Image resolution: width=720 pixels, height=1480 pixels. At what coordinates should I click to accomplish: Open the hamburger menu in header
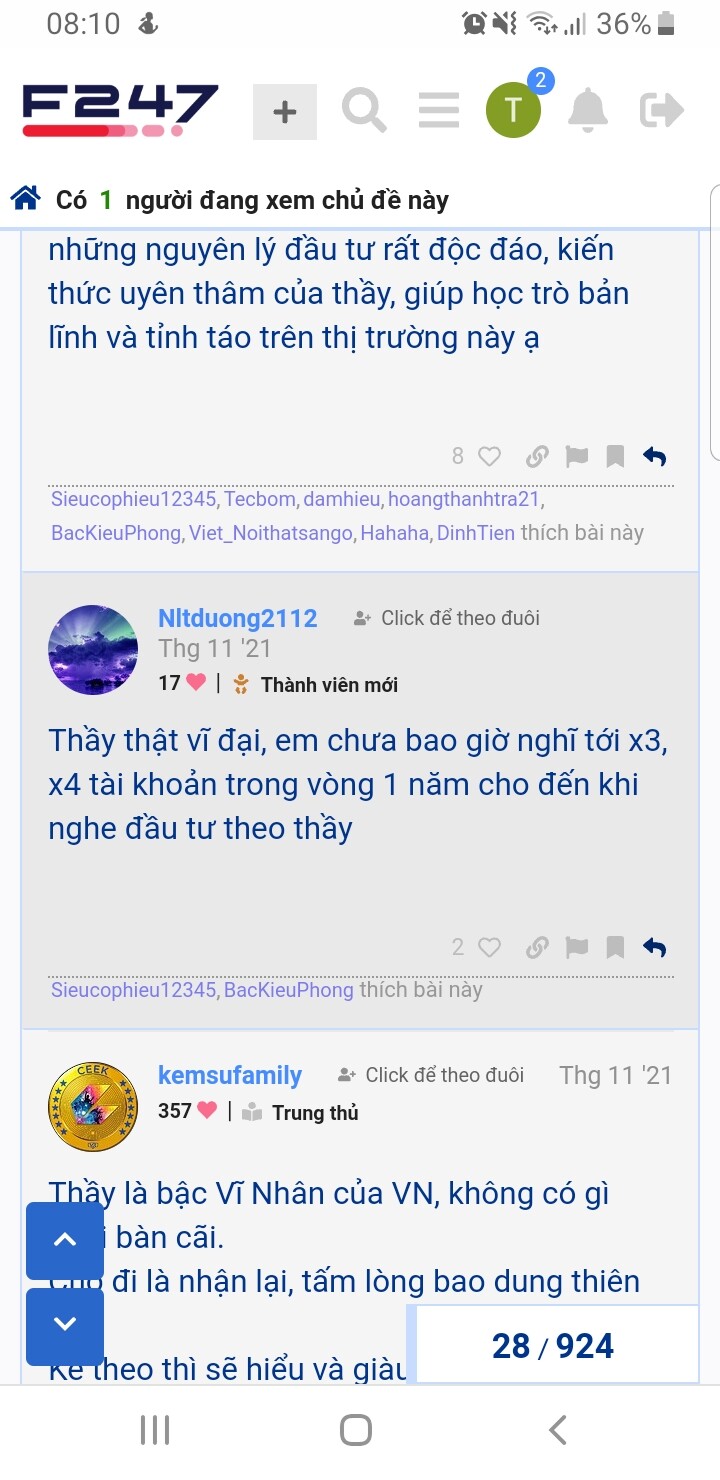pos(438,110)
